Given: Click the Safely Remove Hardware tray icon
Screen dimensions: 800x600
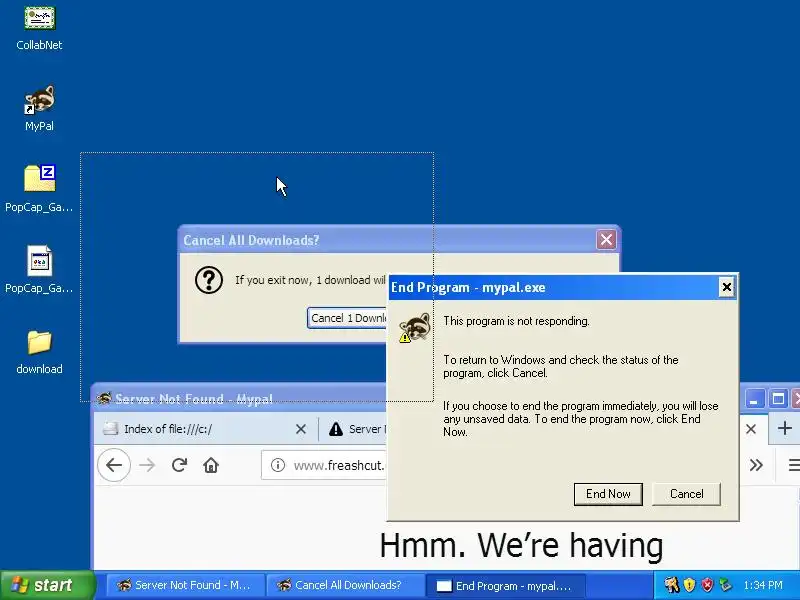Looking at the screenshot, I should pos(725,585).
